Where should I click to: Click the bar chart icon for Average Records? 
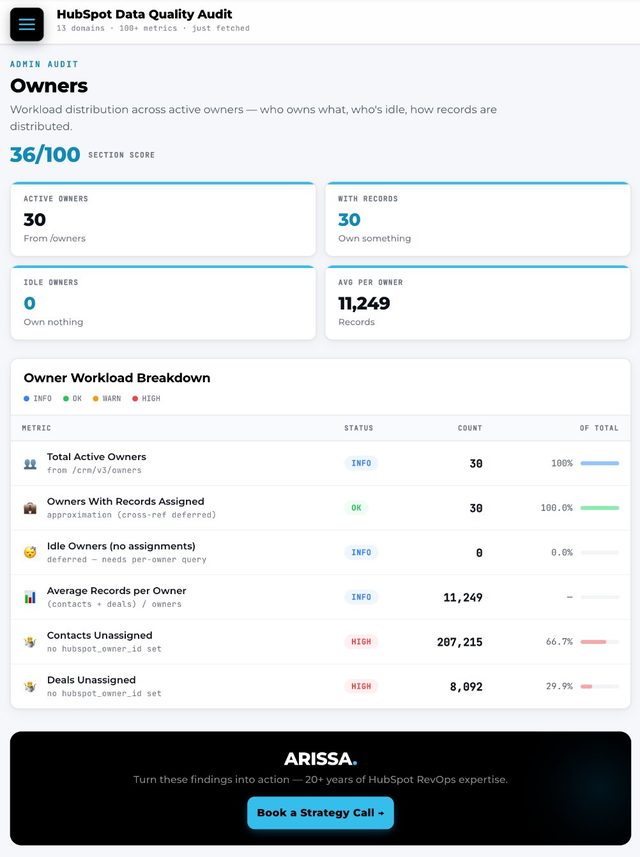pos(30,597)
